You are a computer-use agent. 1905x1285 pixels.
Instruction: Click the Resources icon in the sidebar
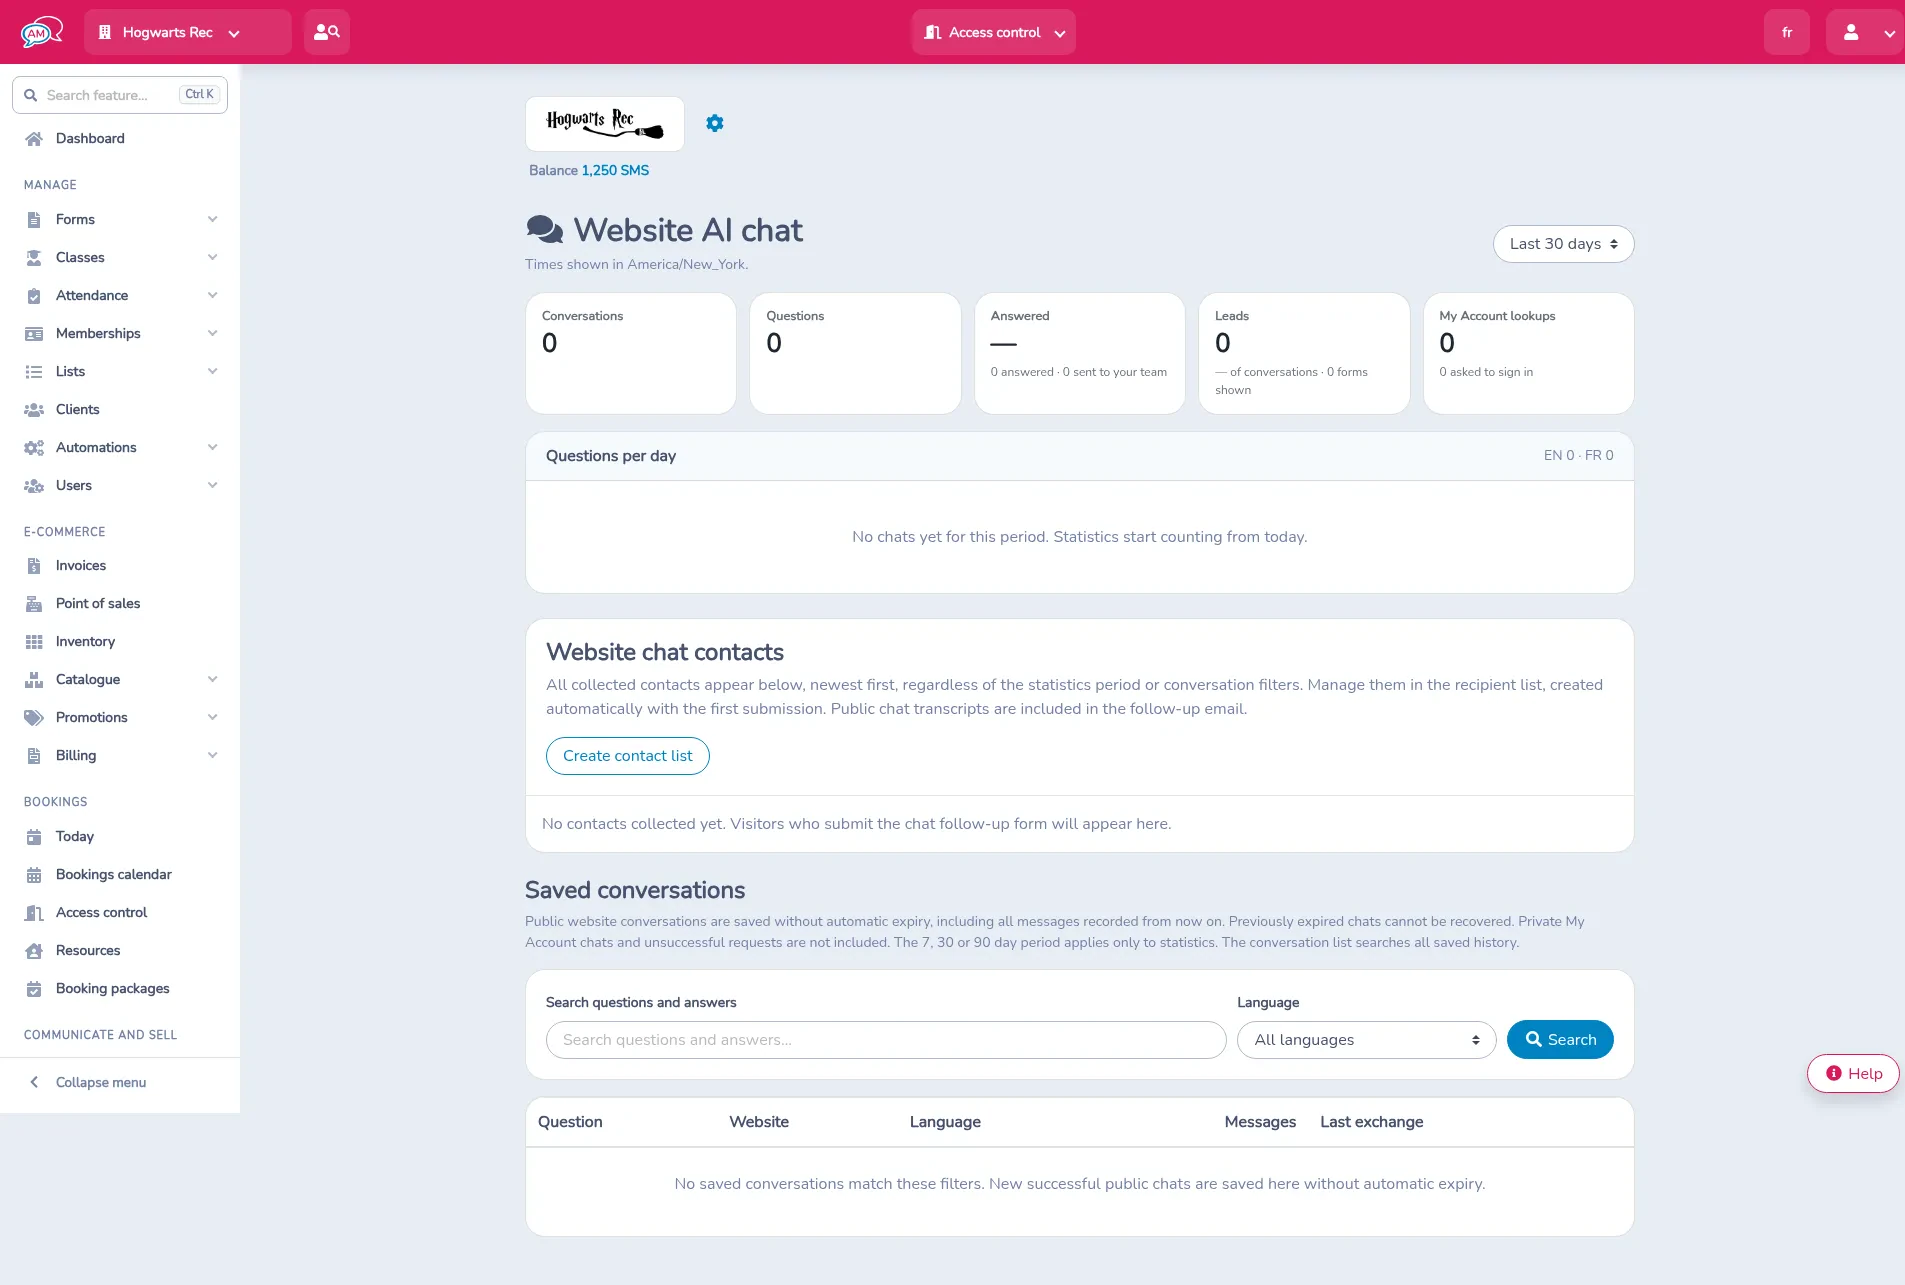(x=34, y=951)
